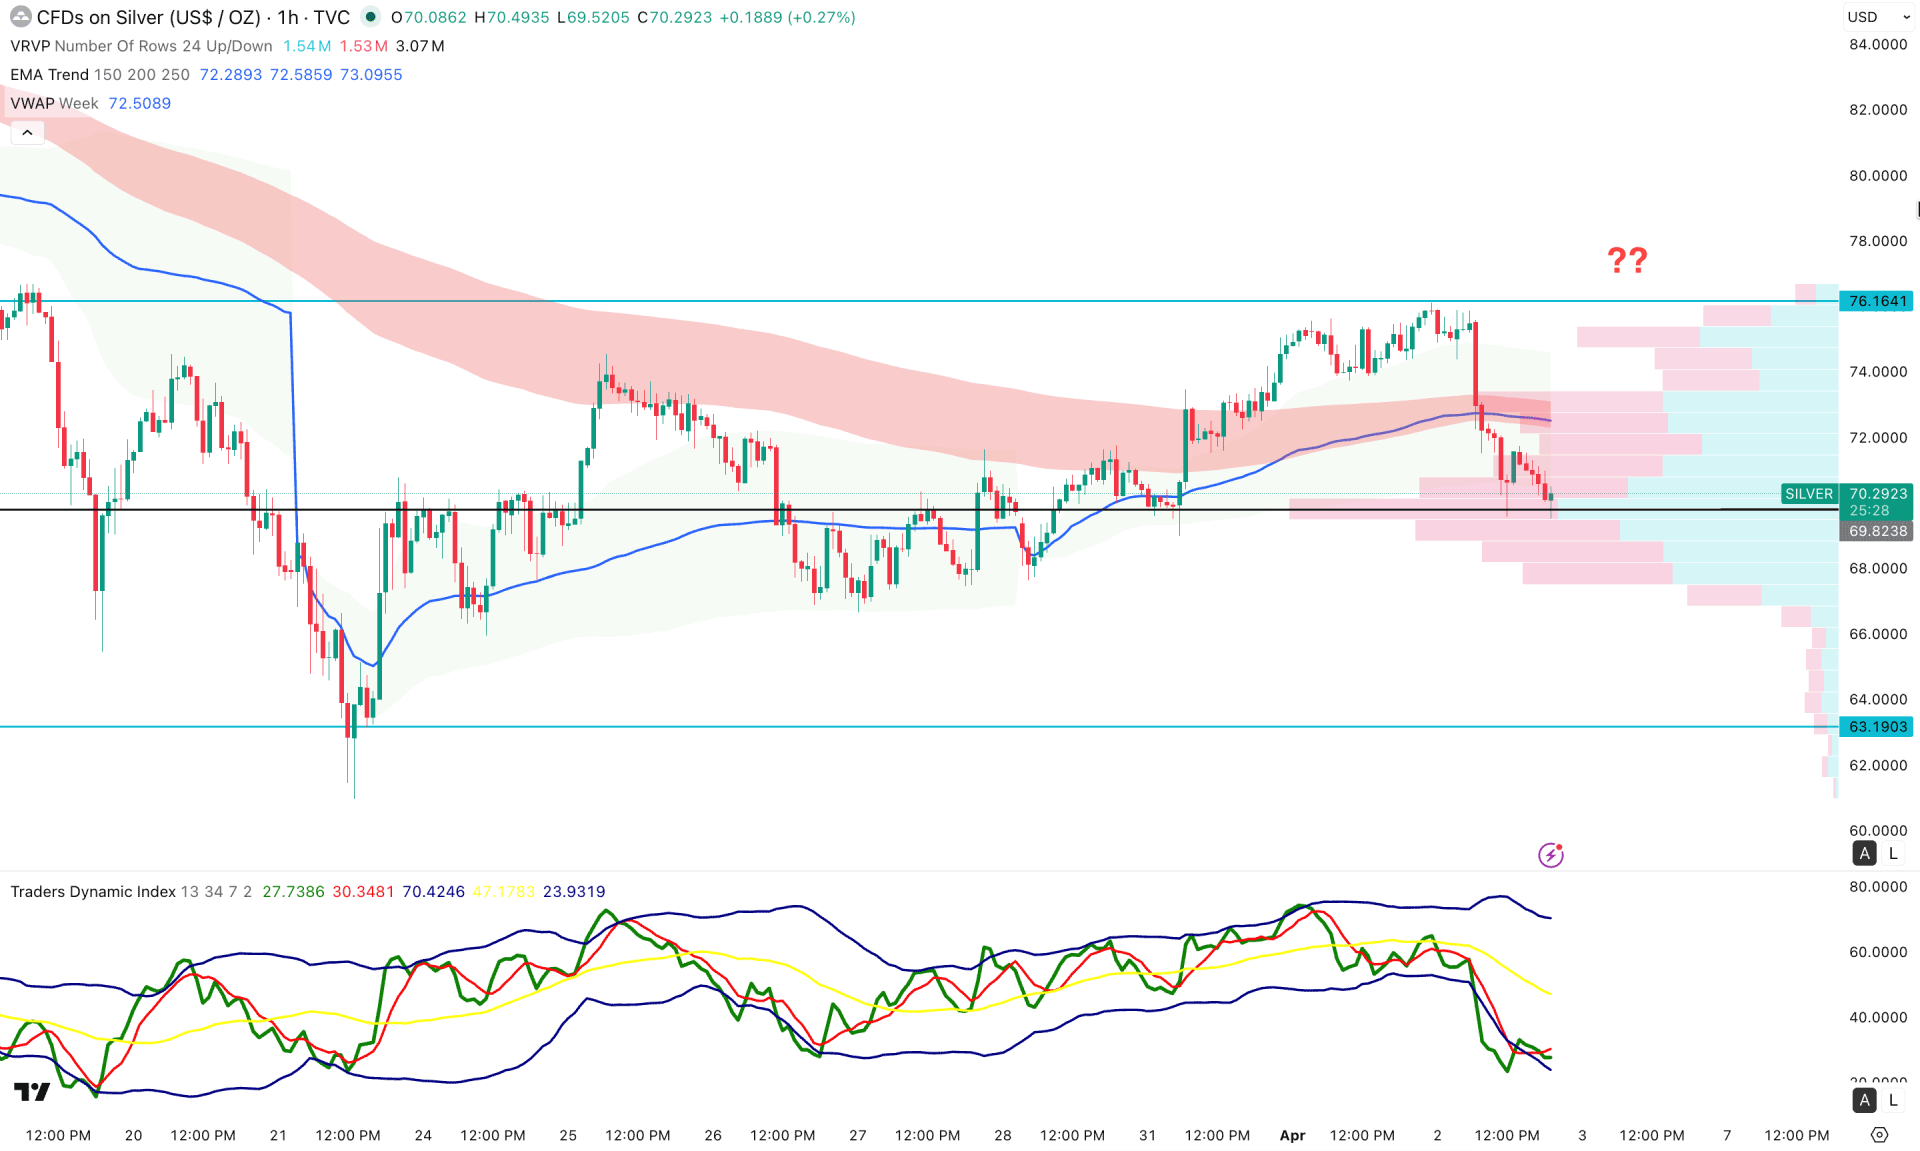Open the USD currency dropdown at top right
The height and width of the screenshot is (1151, 1920).
[1878, 17]
